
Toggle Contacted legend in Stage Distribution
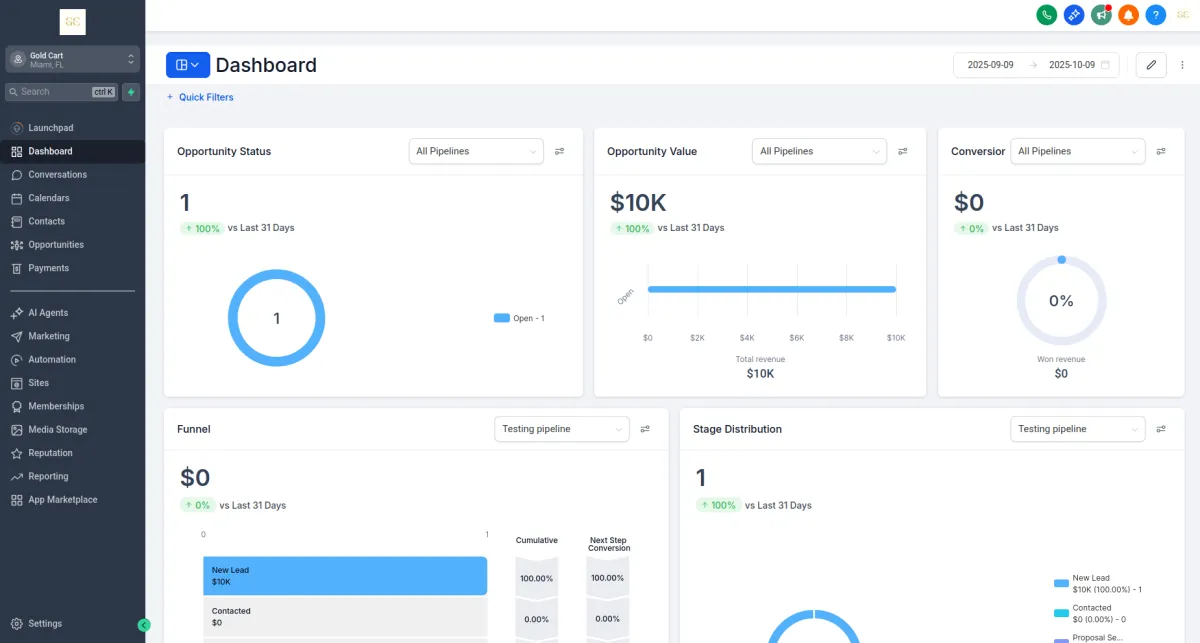point(1089,613)
